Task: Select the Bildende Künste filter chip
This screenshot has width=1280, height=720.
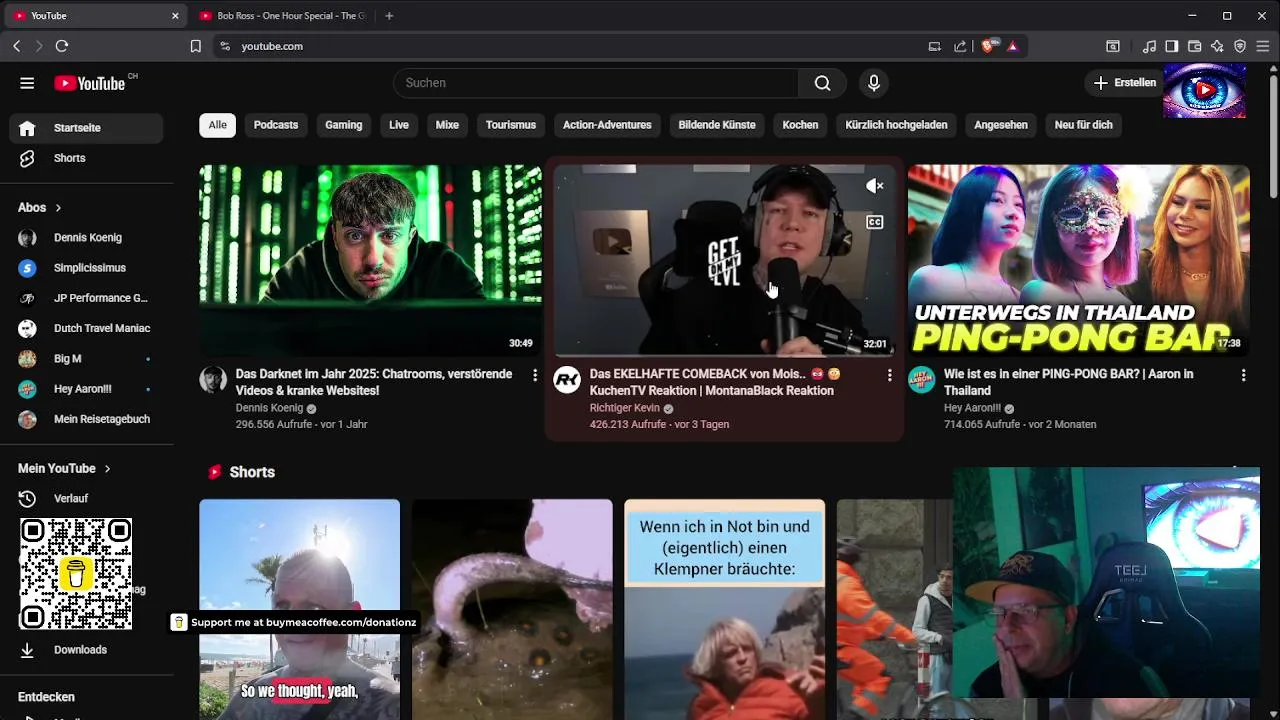Action: (717, 125)
